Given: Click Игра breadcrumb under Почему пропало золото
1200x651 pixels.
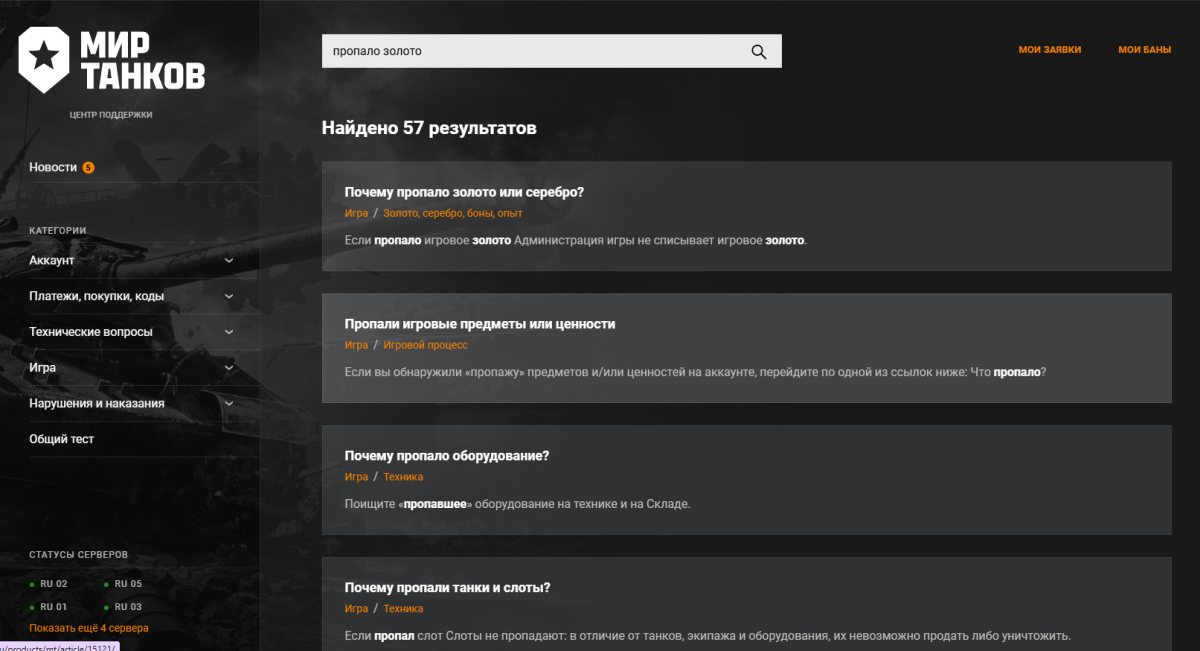Looking at the screenshot, I should (x=356, y=213).
